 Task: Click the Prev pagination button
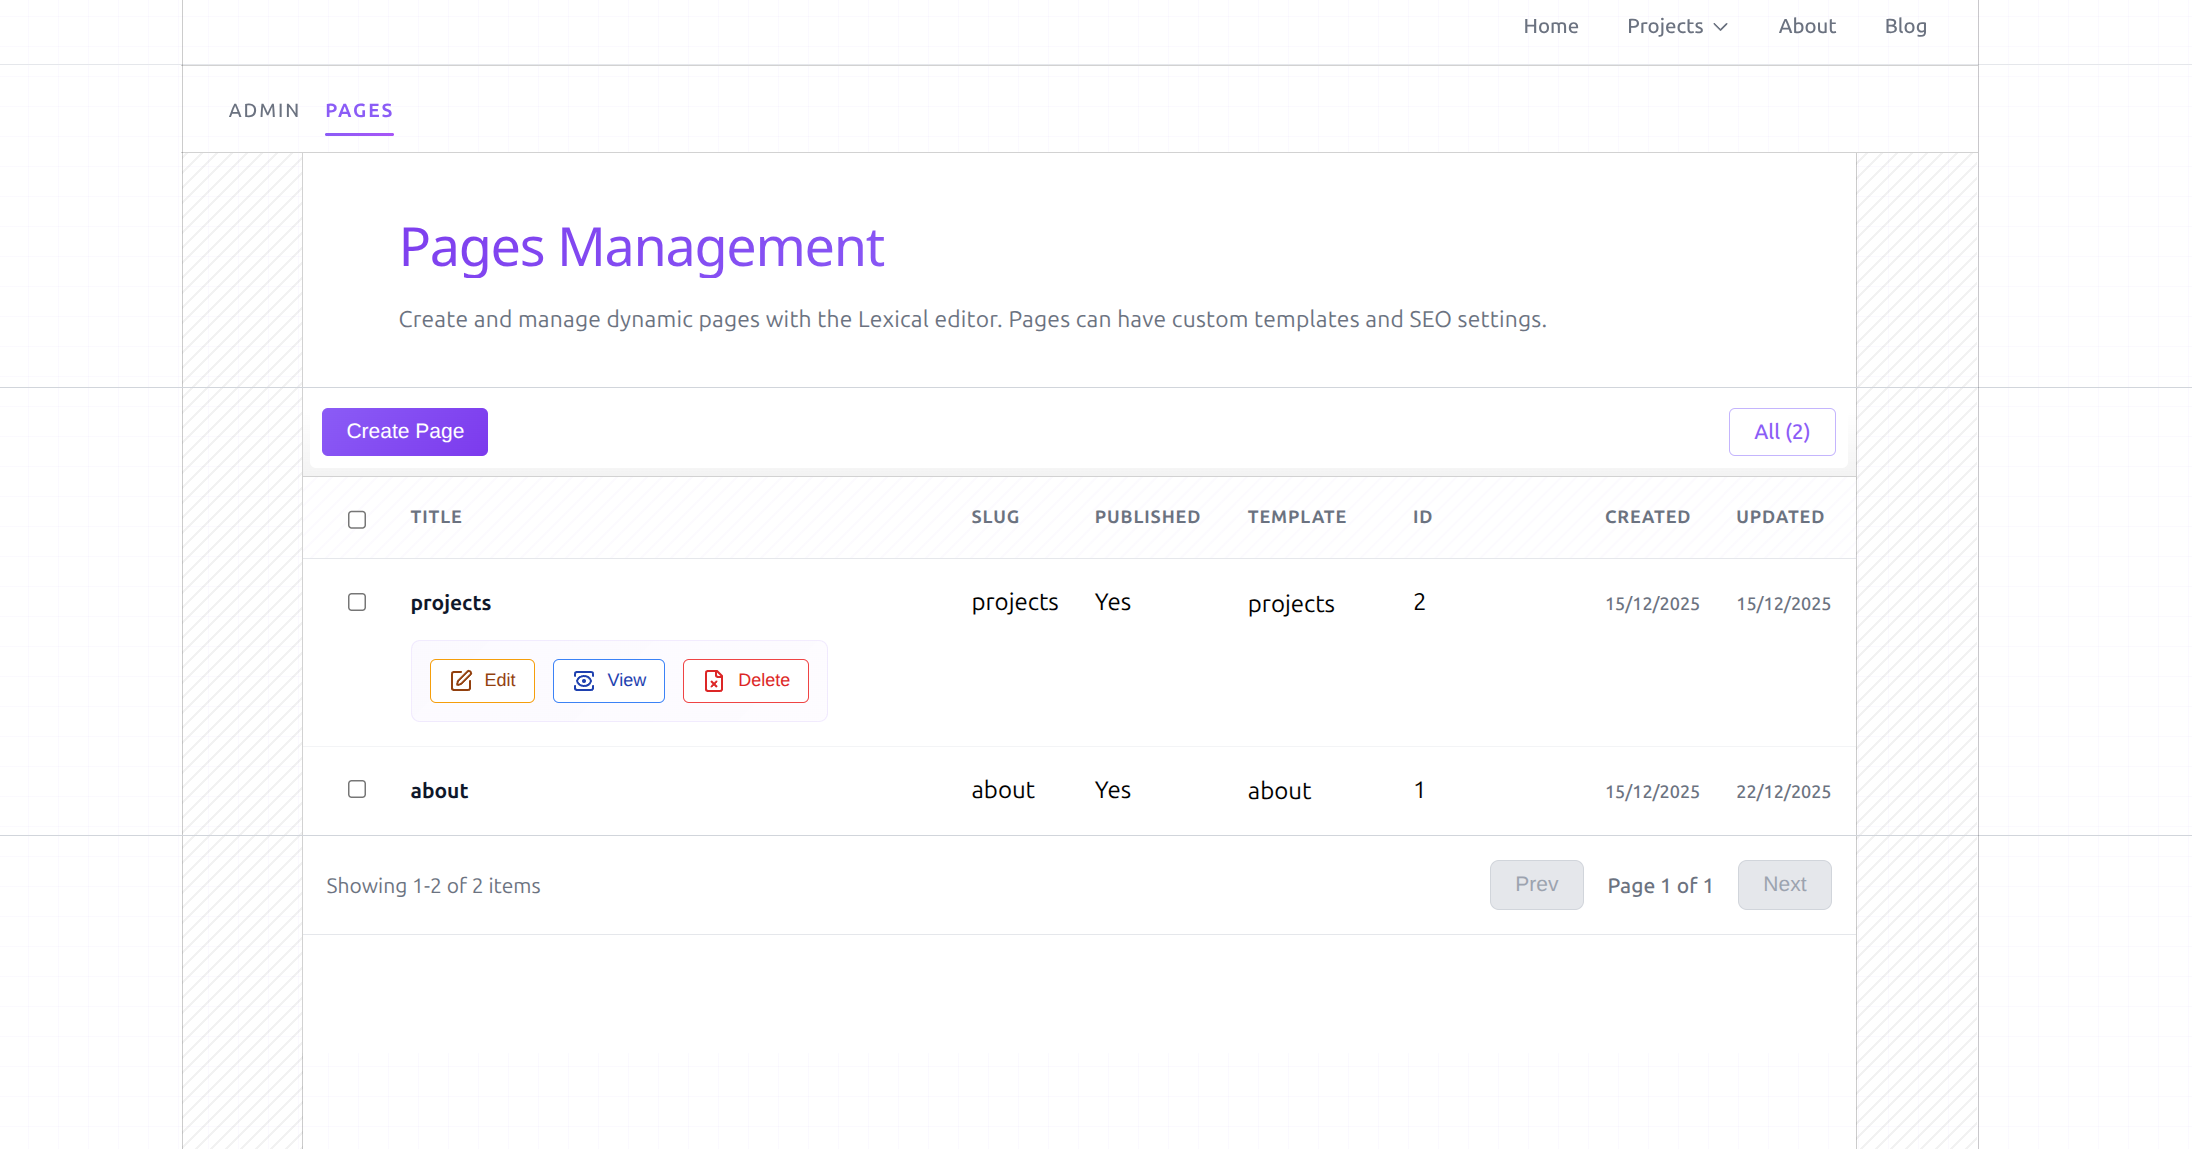(x=1536, y=884)
